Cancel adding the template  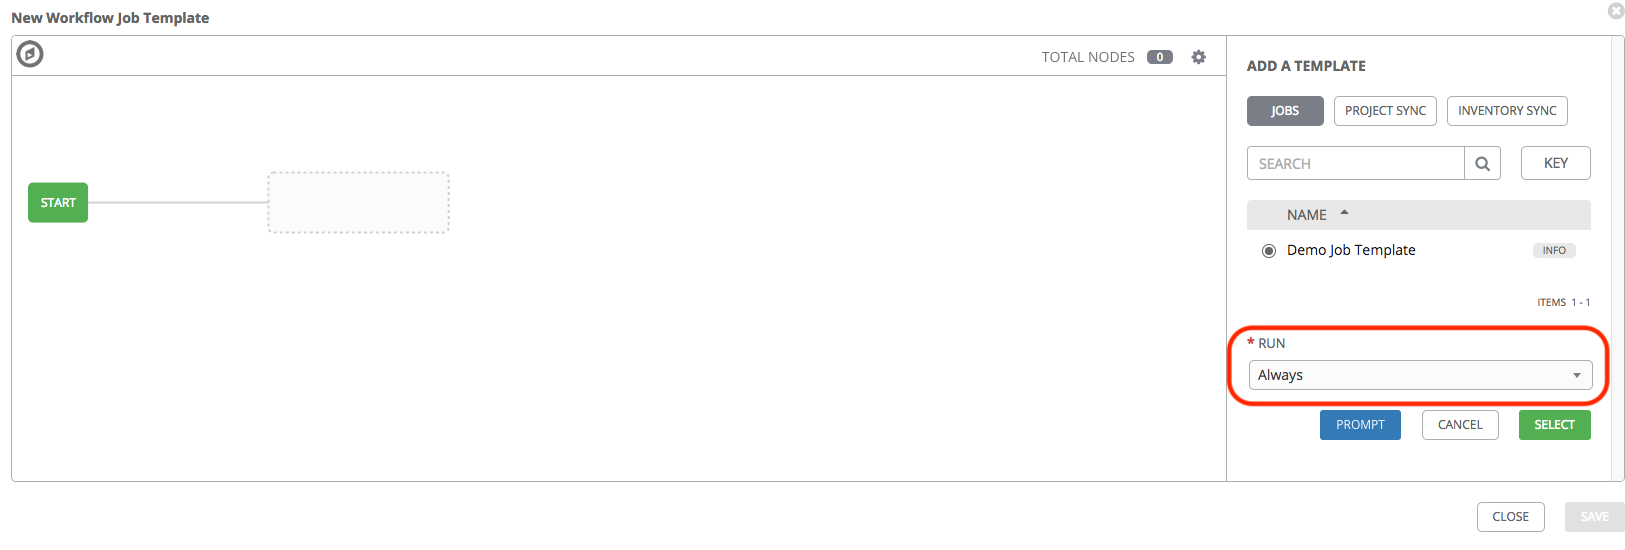(x=1460, y=425)
